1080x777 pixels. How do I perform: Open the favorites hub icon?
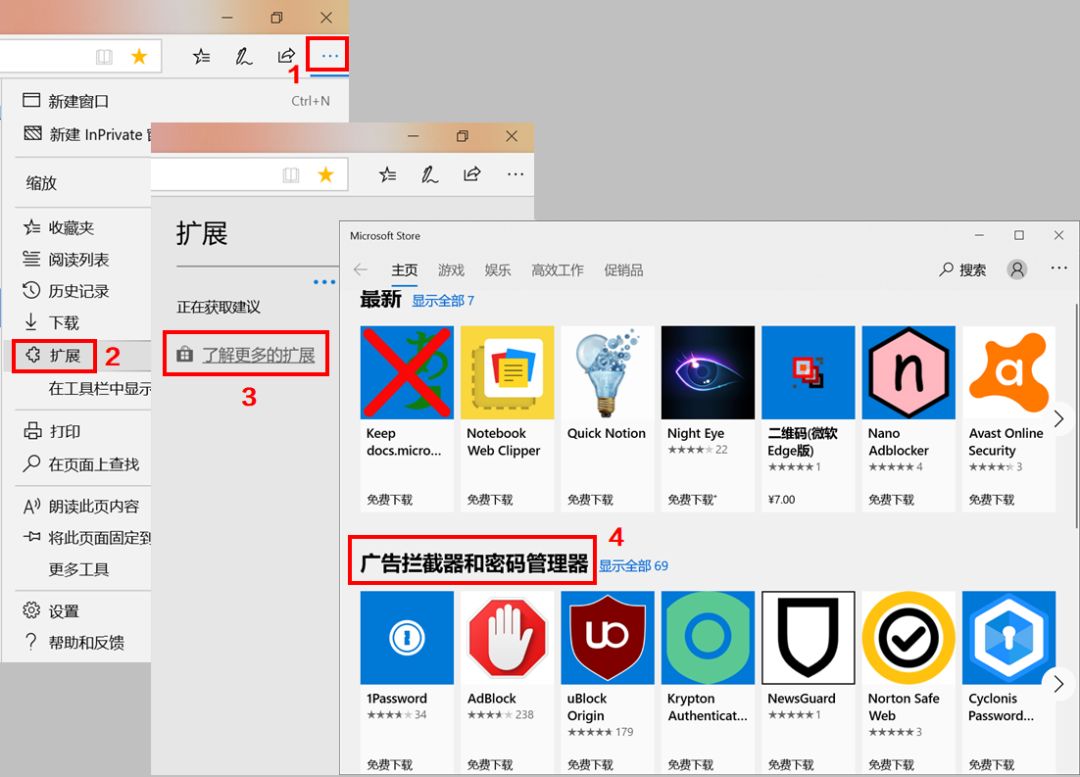(200, 56)
